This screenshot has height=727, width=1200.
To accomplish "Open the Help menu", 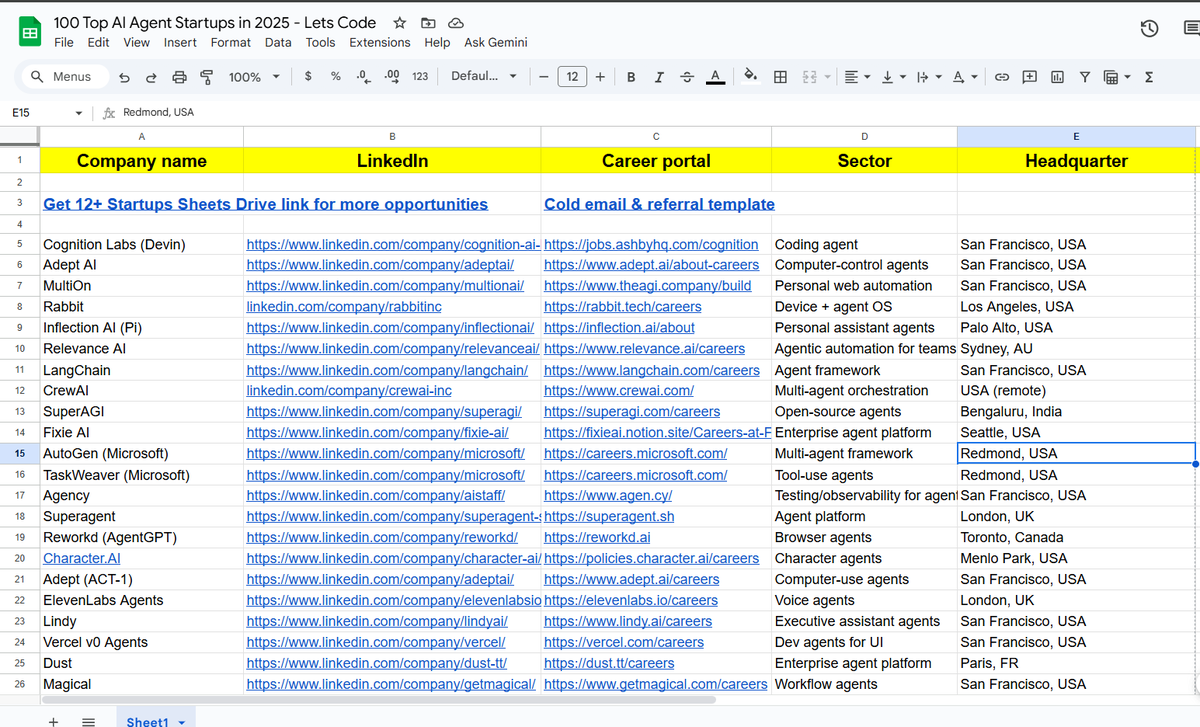I will pos(437,42).
